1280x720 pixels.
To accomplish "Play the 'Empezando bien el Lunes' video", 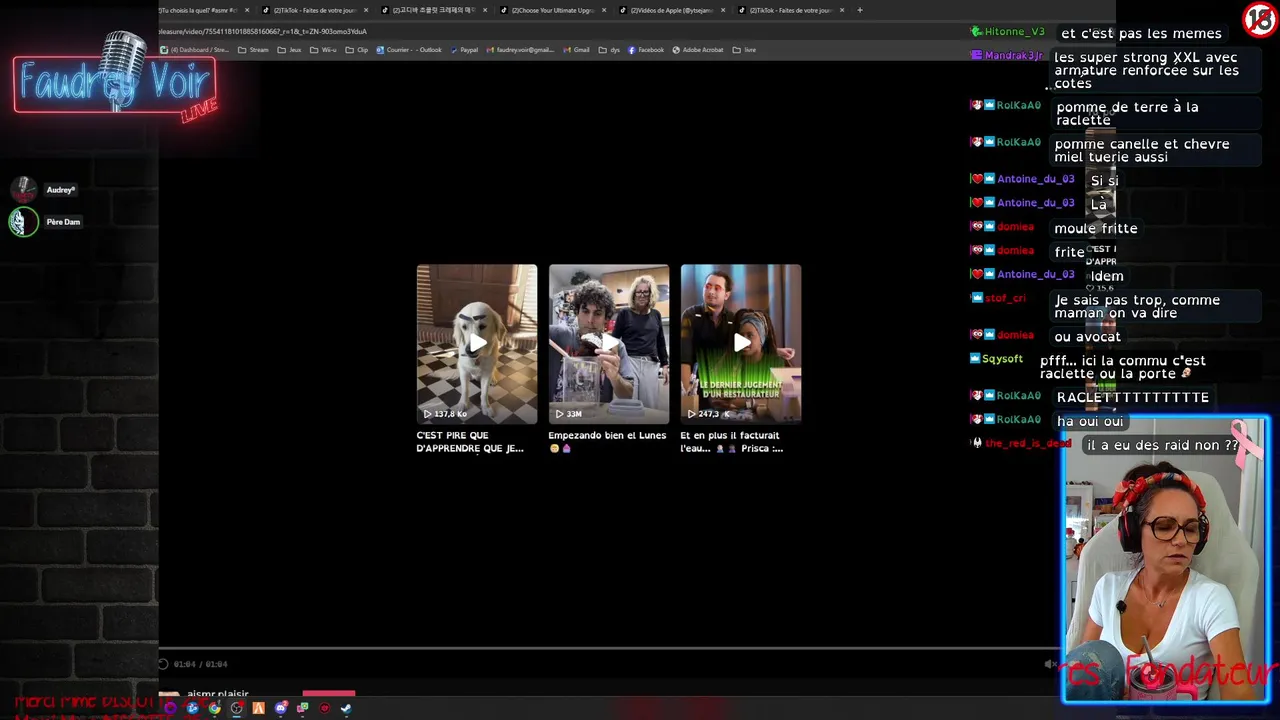I will (609, 344).
